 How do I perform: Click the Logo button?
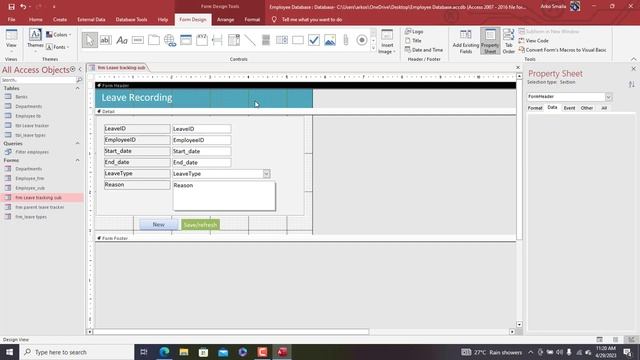coord(414,31)
